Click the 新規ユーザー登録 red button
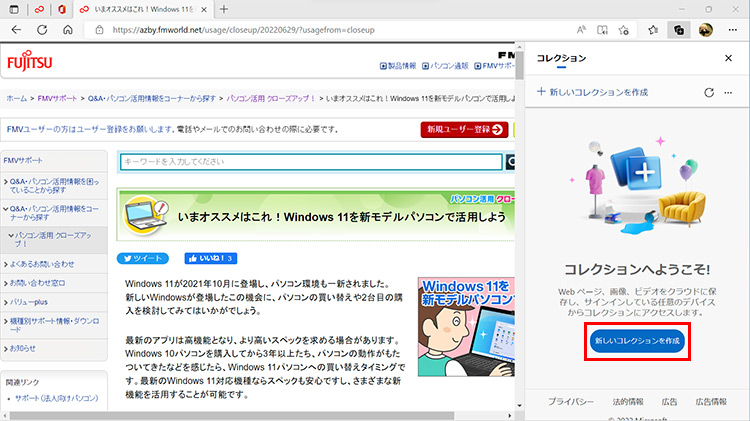 coord(464,129)
